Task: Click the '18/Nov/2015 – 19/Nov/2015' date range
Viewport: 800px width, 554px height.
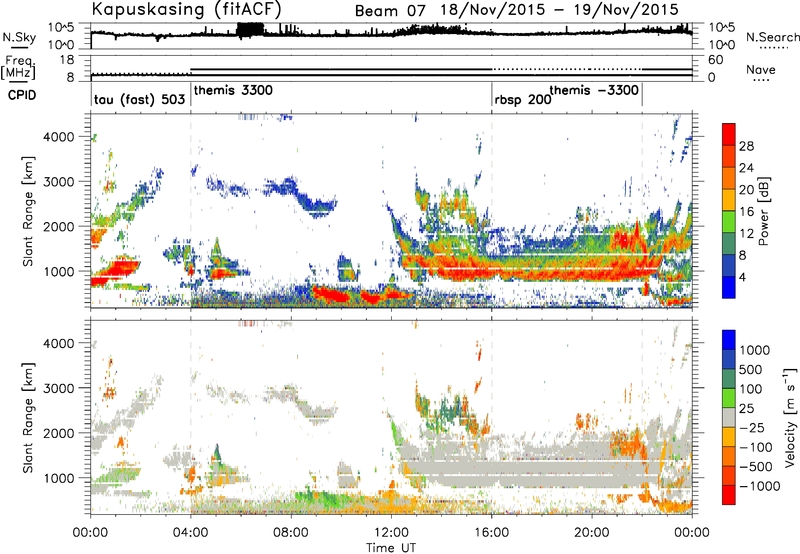Action: [x=559, y=10]
